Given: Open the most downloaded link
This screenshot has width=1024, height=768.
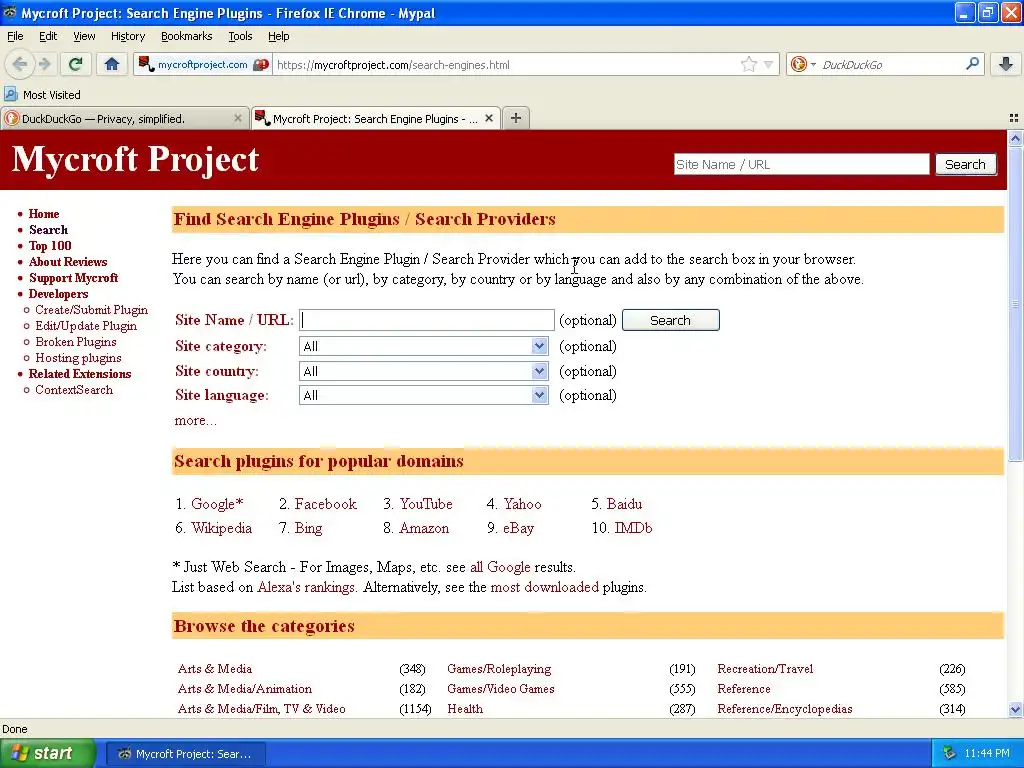Looking at the screenshot, I should click(545, 587).
